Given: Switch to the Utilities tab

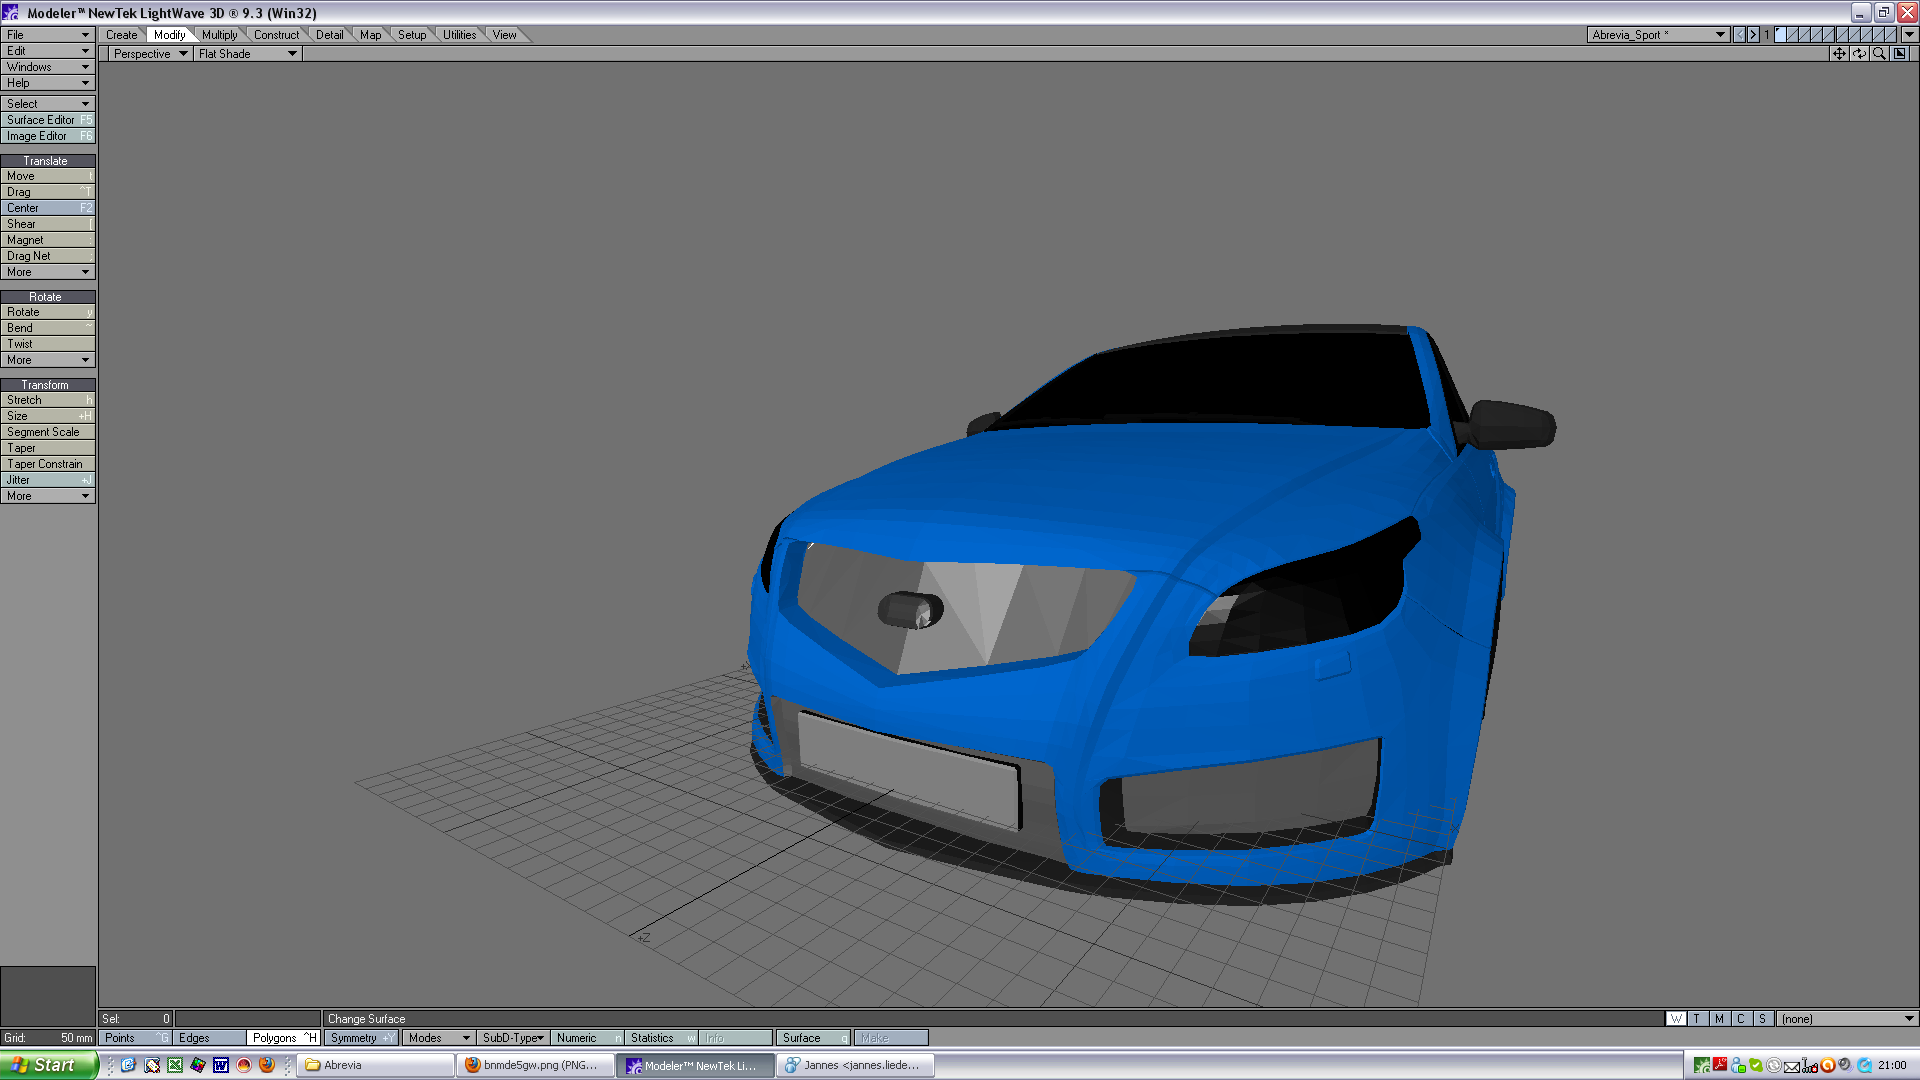Looking at the screenshot, I should (x=460, y=35).
